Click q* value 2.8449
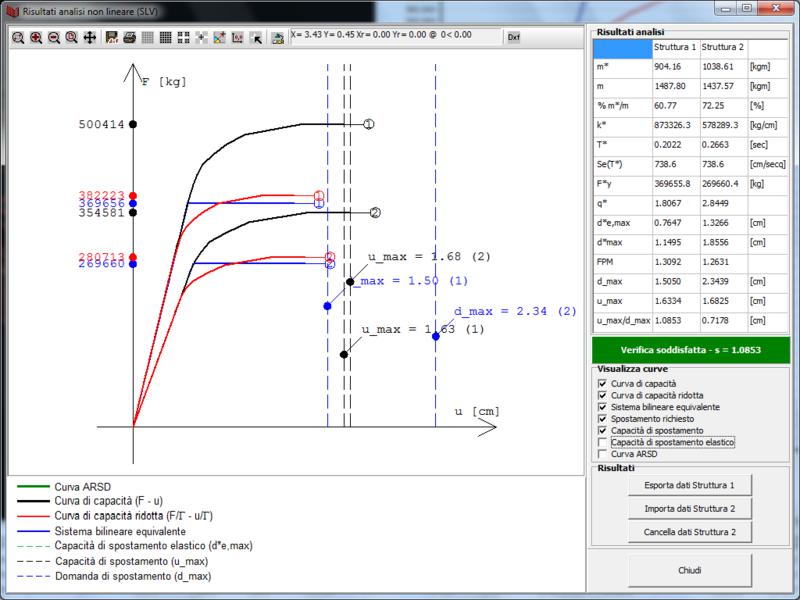 [x=724, y=203]
